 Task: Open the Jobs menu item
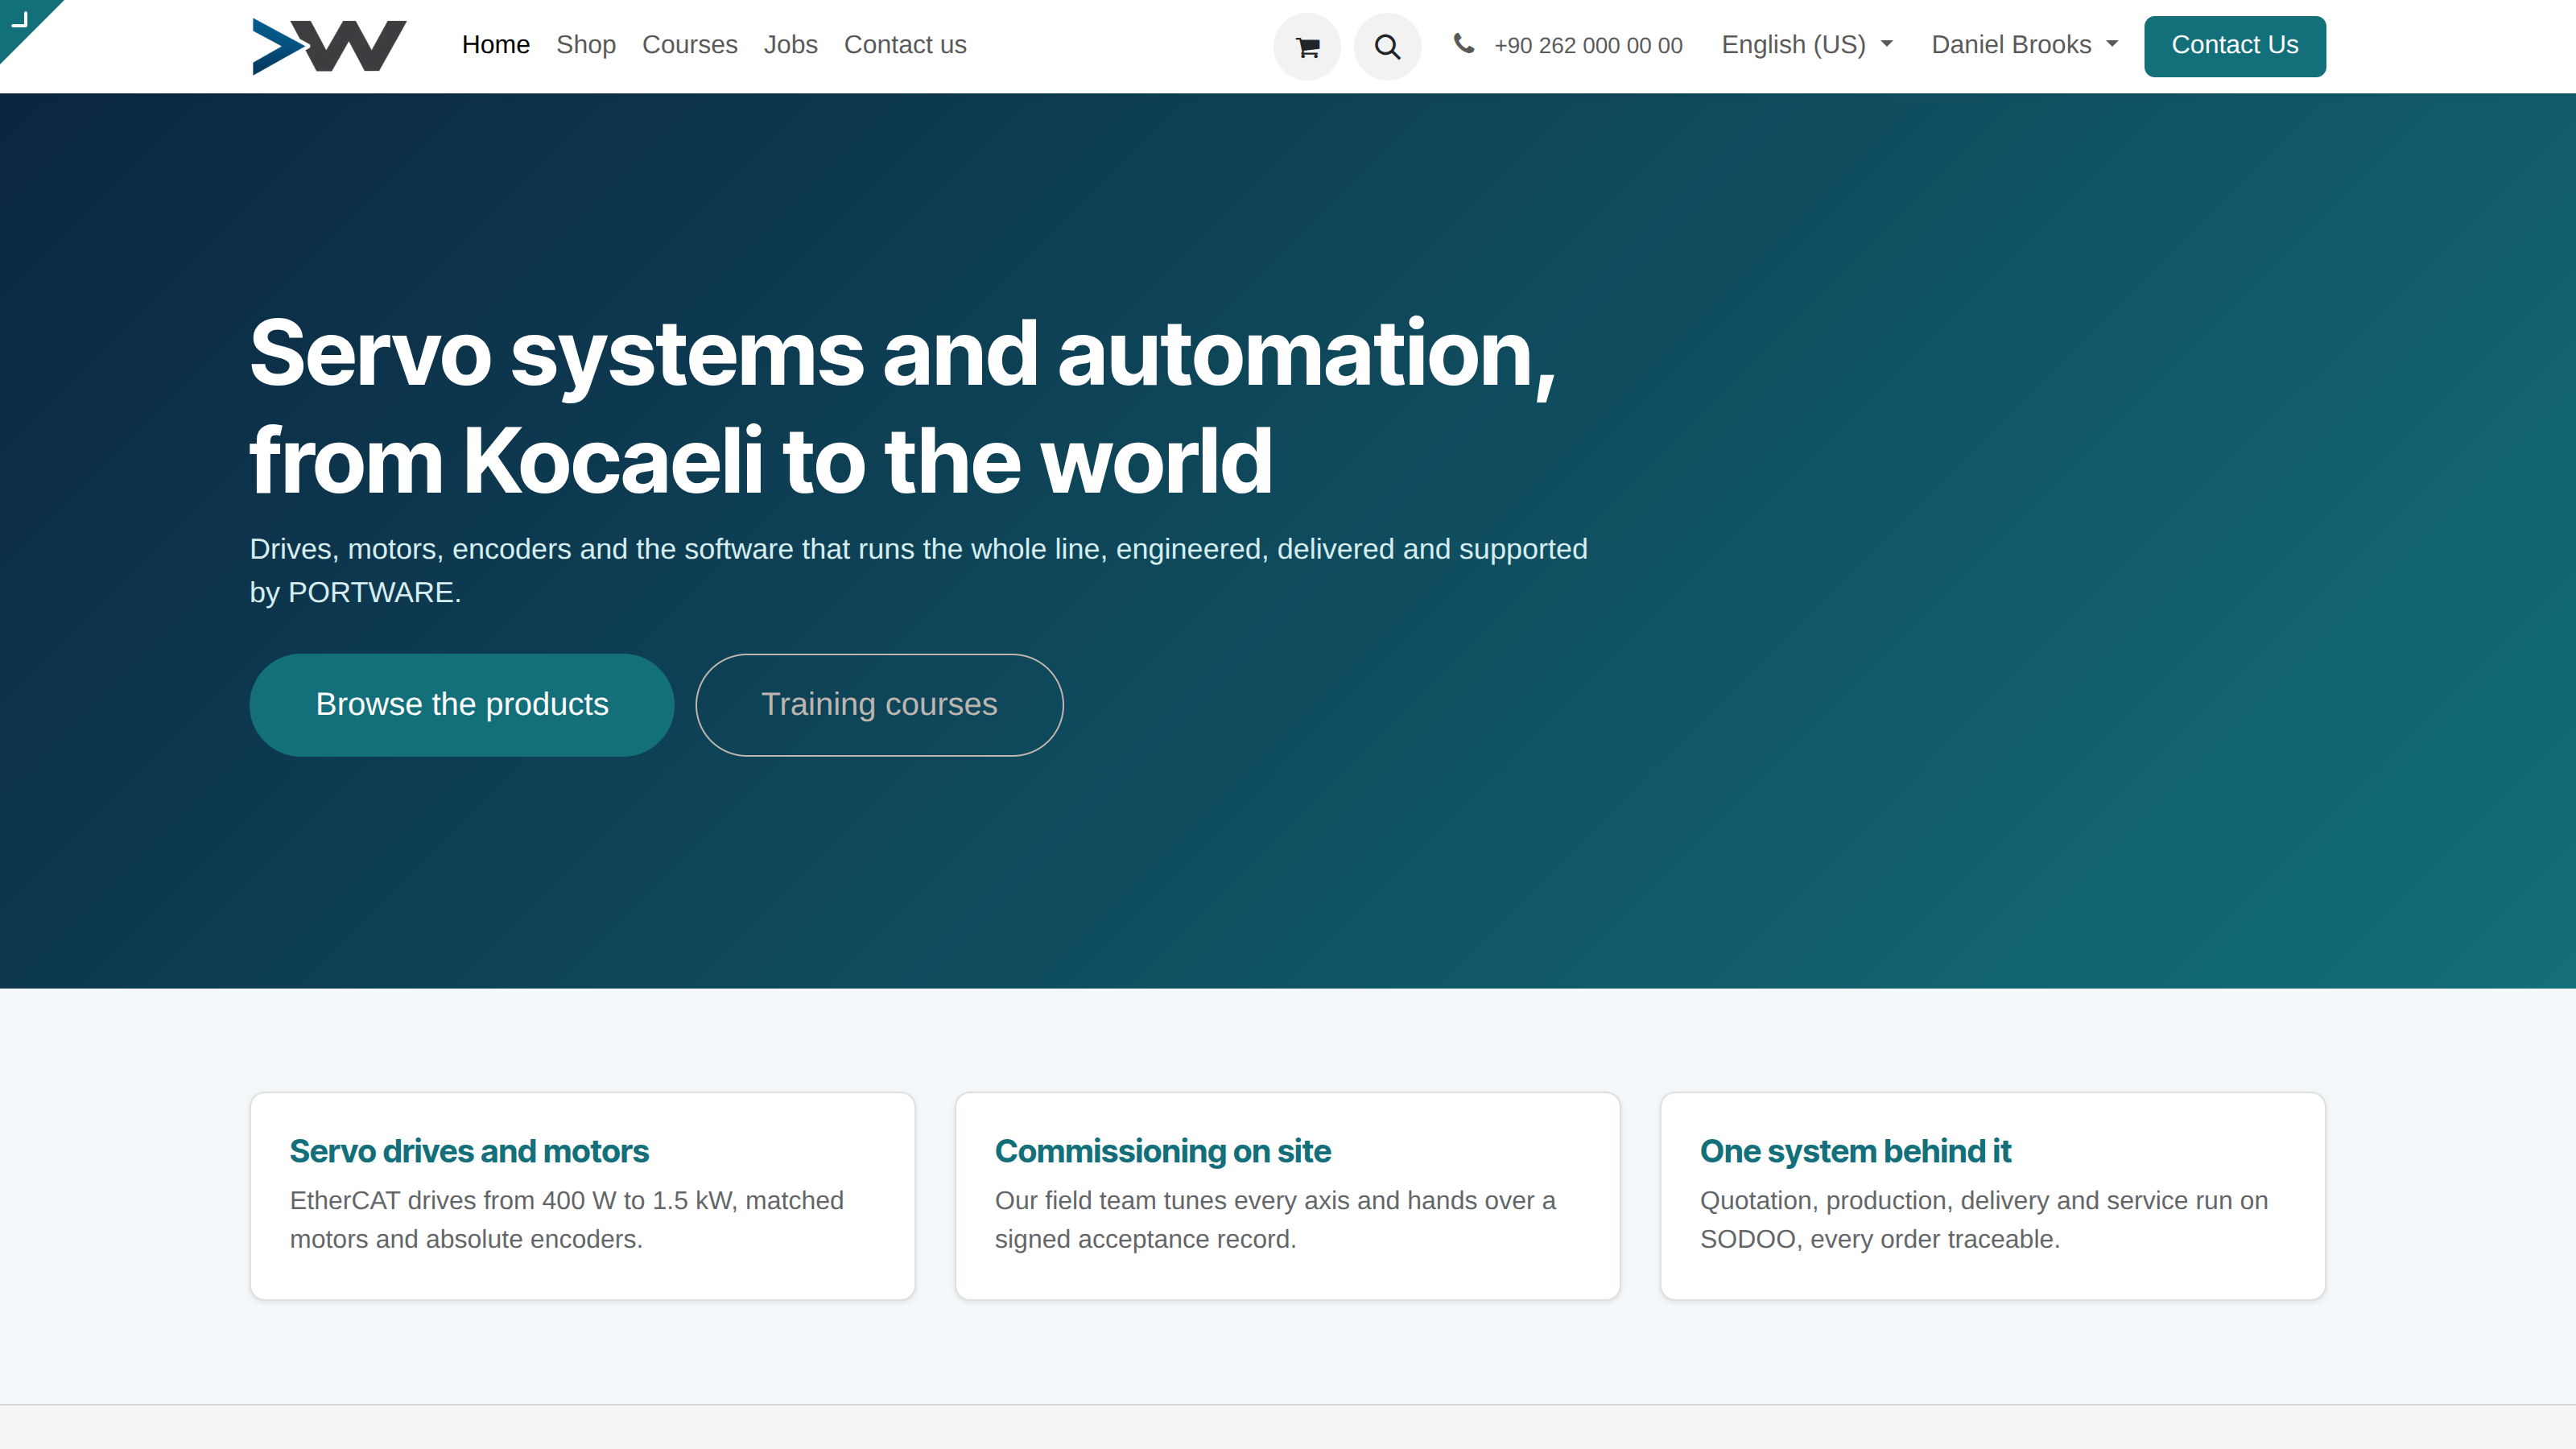pyautogui.click(x=790, y=45)
